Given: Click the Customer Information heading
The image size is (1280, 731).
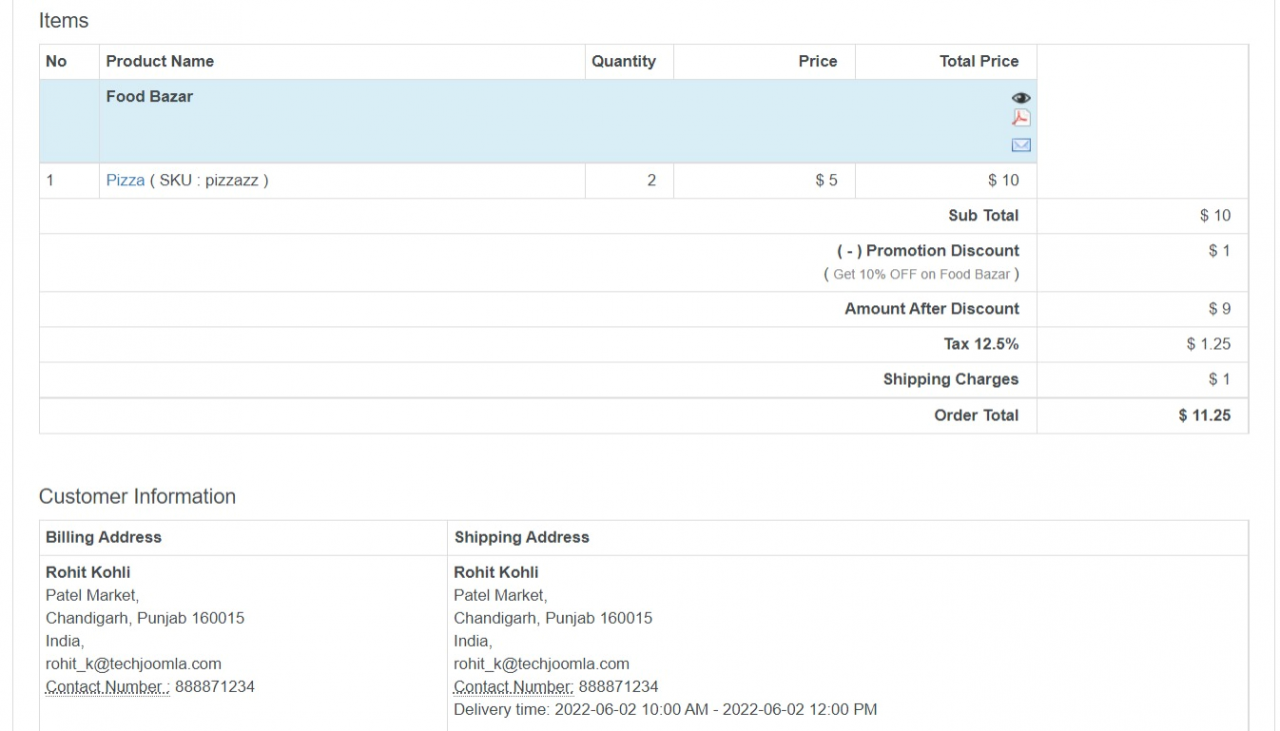Looking at the screenshot, I should pos(137,497).
